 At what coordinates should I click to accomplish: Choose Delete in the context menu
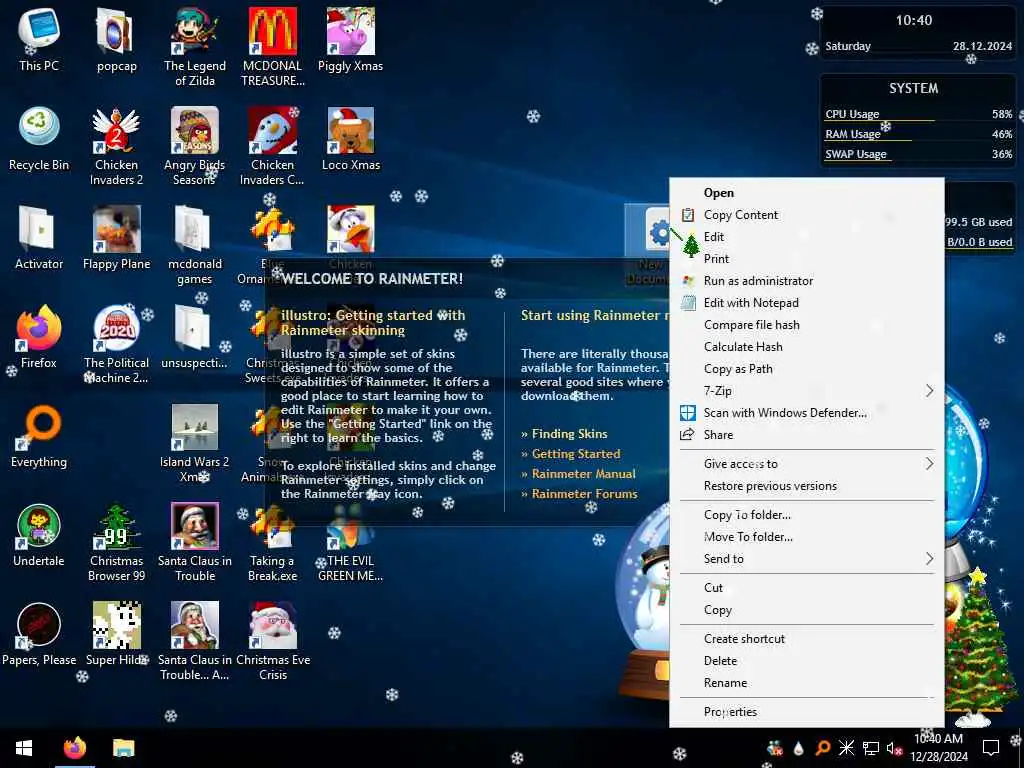coord(807,661)
